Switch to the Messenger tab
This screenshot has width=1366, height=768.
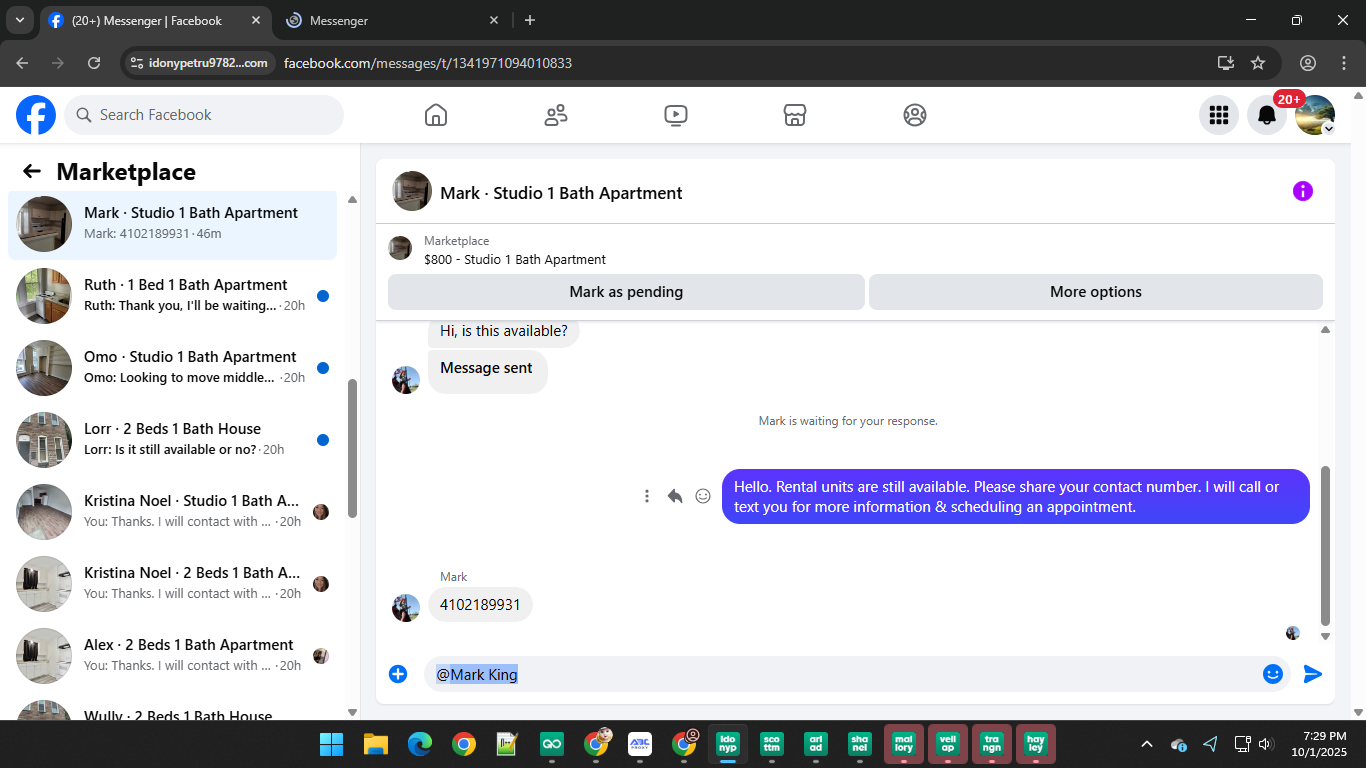[393, 20]
